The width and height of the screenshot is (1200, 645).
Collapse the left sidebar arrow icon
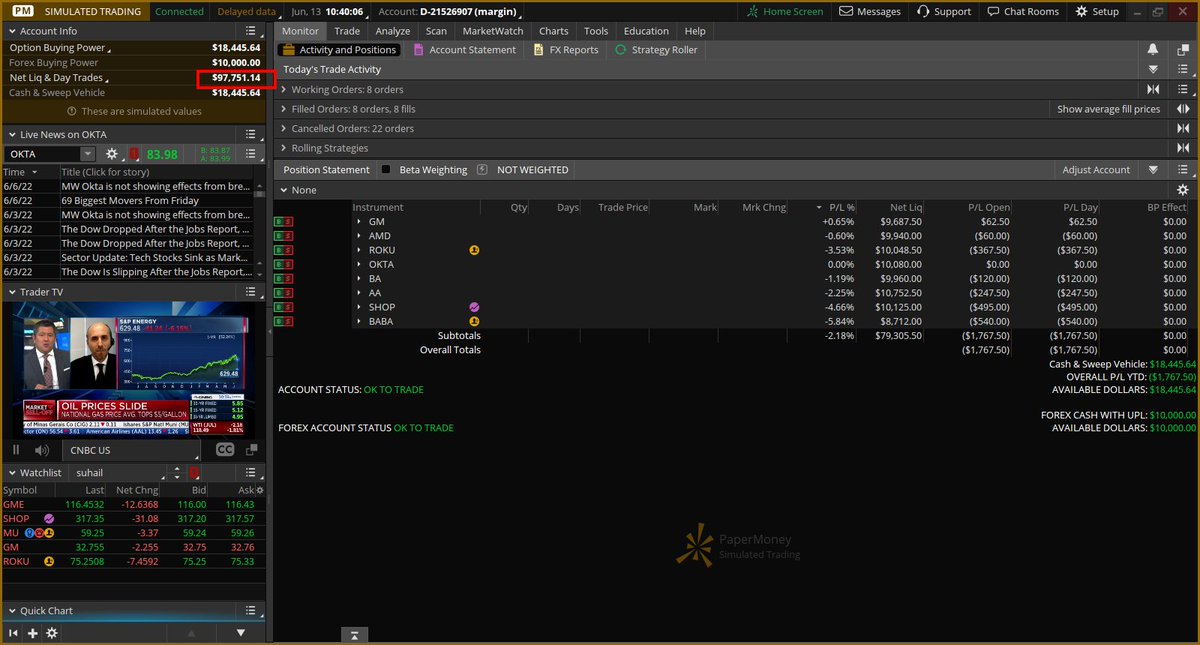[x=13, y=633]
